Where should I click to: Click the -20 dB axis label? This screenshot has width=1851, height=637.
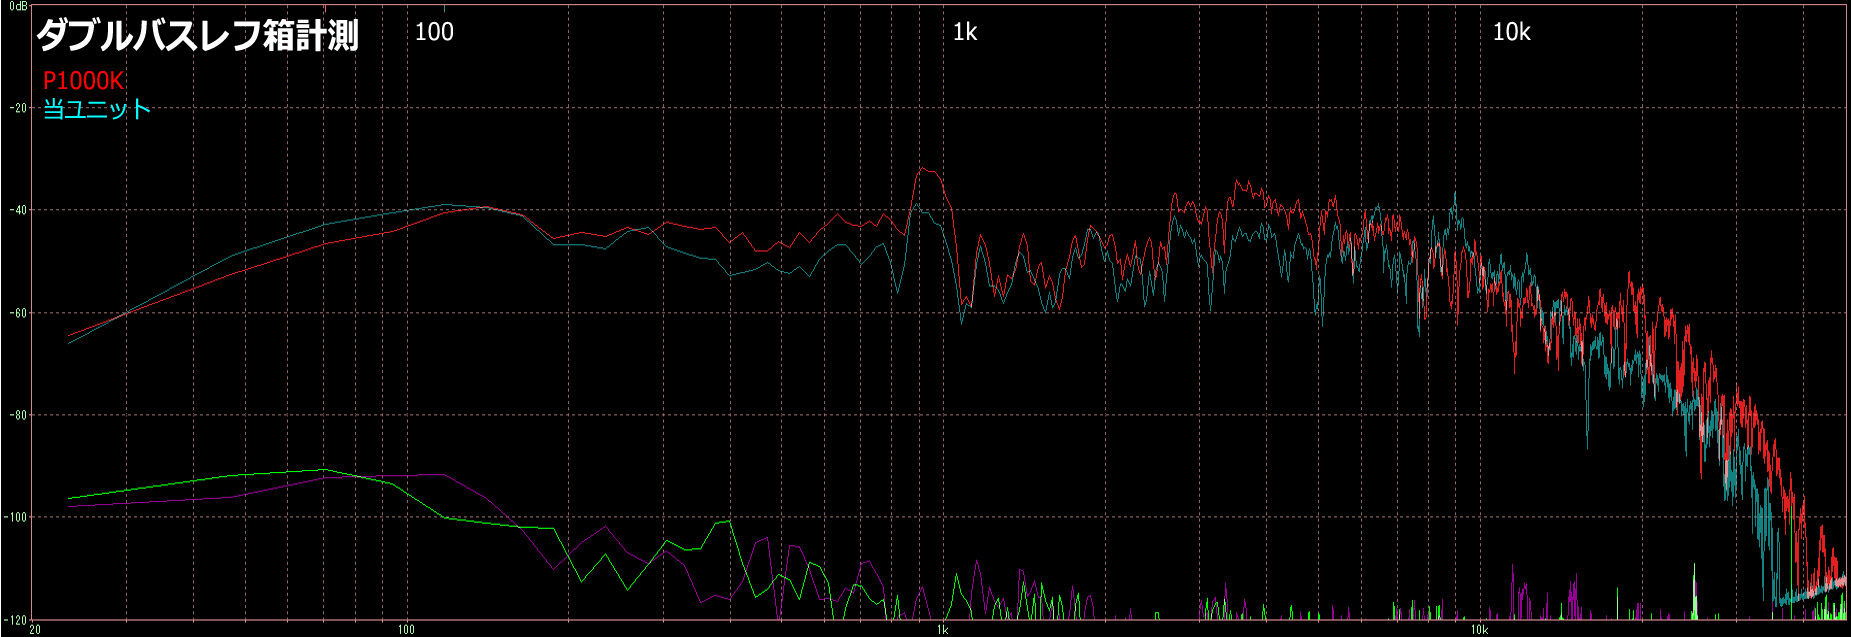(x=19, y=108)
